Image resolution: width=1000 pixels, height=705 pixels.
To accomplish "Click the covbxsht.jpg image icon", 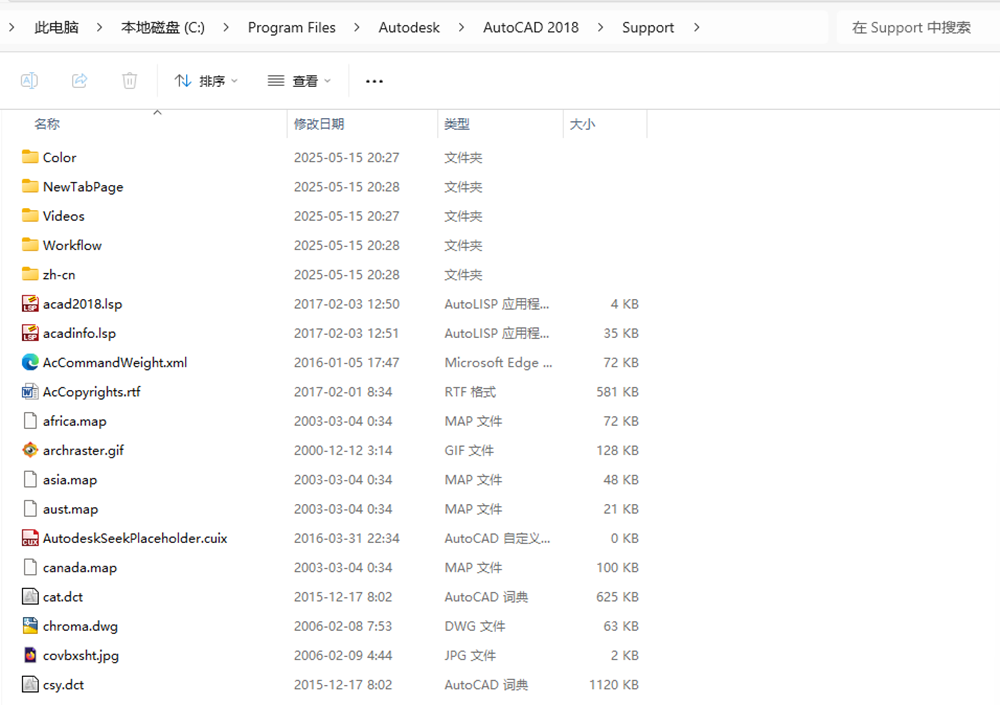I will [30, 655].
